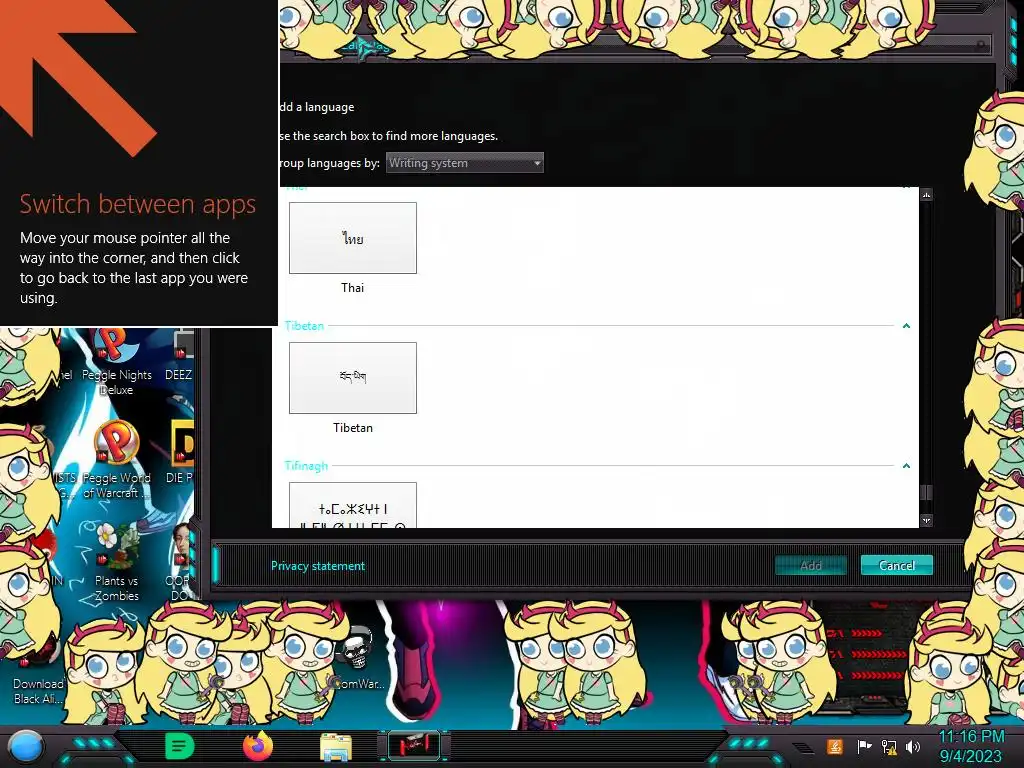The width and height of the screenshot is (1024, 768).
Task: Click the orange Java tray icon
Action: [x=835, y=746]
